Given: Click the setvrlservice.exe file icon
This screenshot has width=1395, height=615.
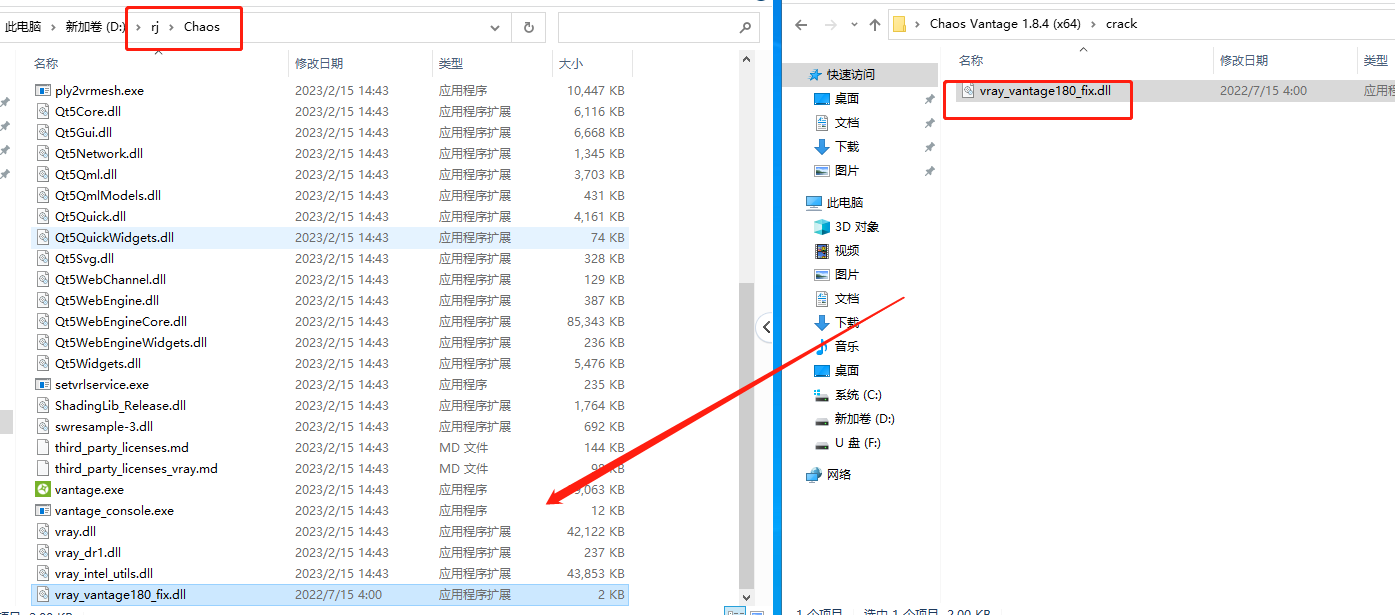Looking at the screenshot, I should tap(43, 385).
